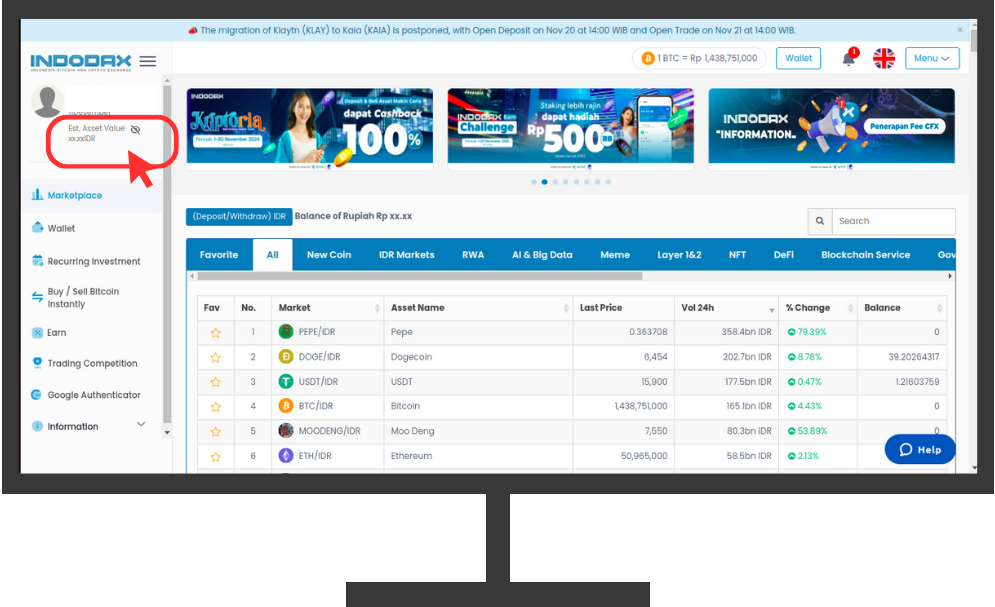995x607 pixels.
Task: Click the Search input field
Action: pyautogui.click(x=893, y=221)
